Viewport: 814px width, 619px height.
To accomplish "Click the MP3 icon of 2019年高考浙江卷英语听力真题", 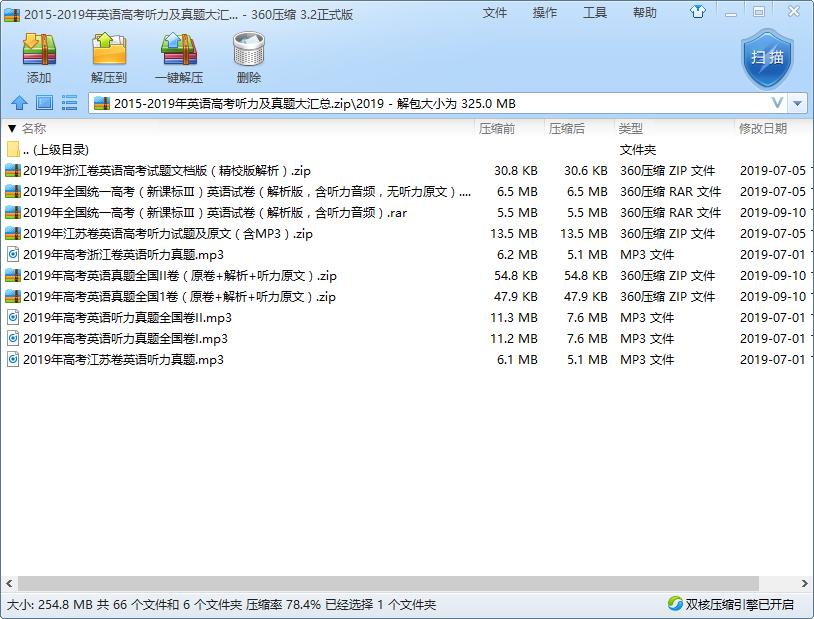I will pyautogui.click(x=13, y=255).
